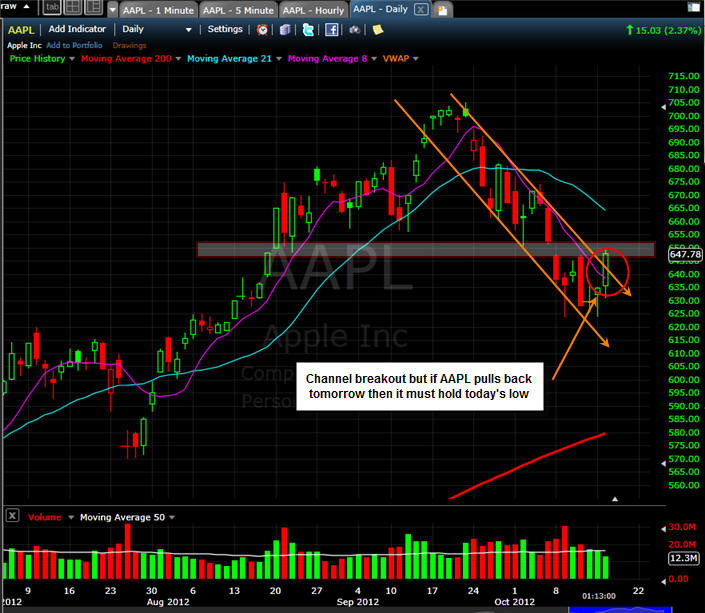This screenshot has height=613, width=705.
Task: Click the Aug 2012 date axis label
Action: (168, 602)
